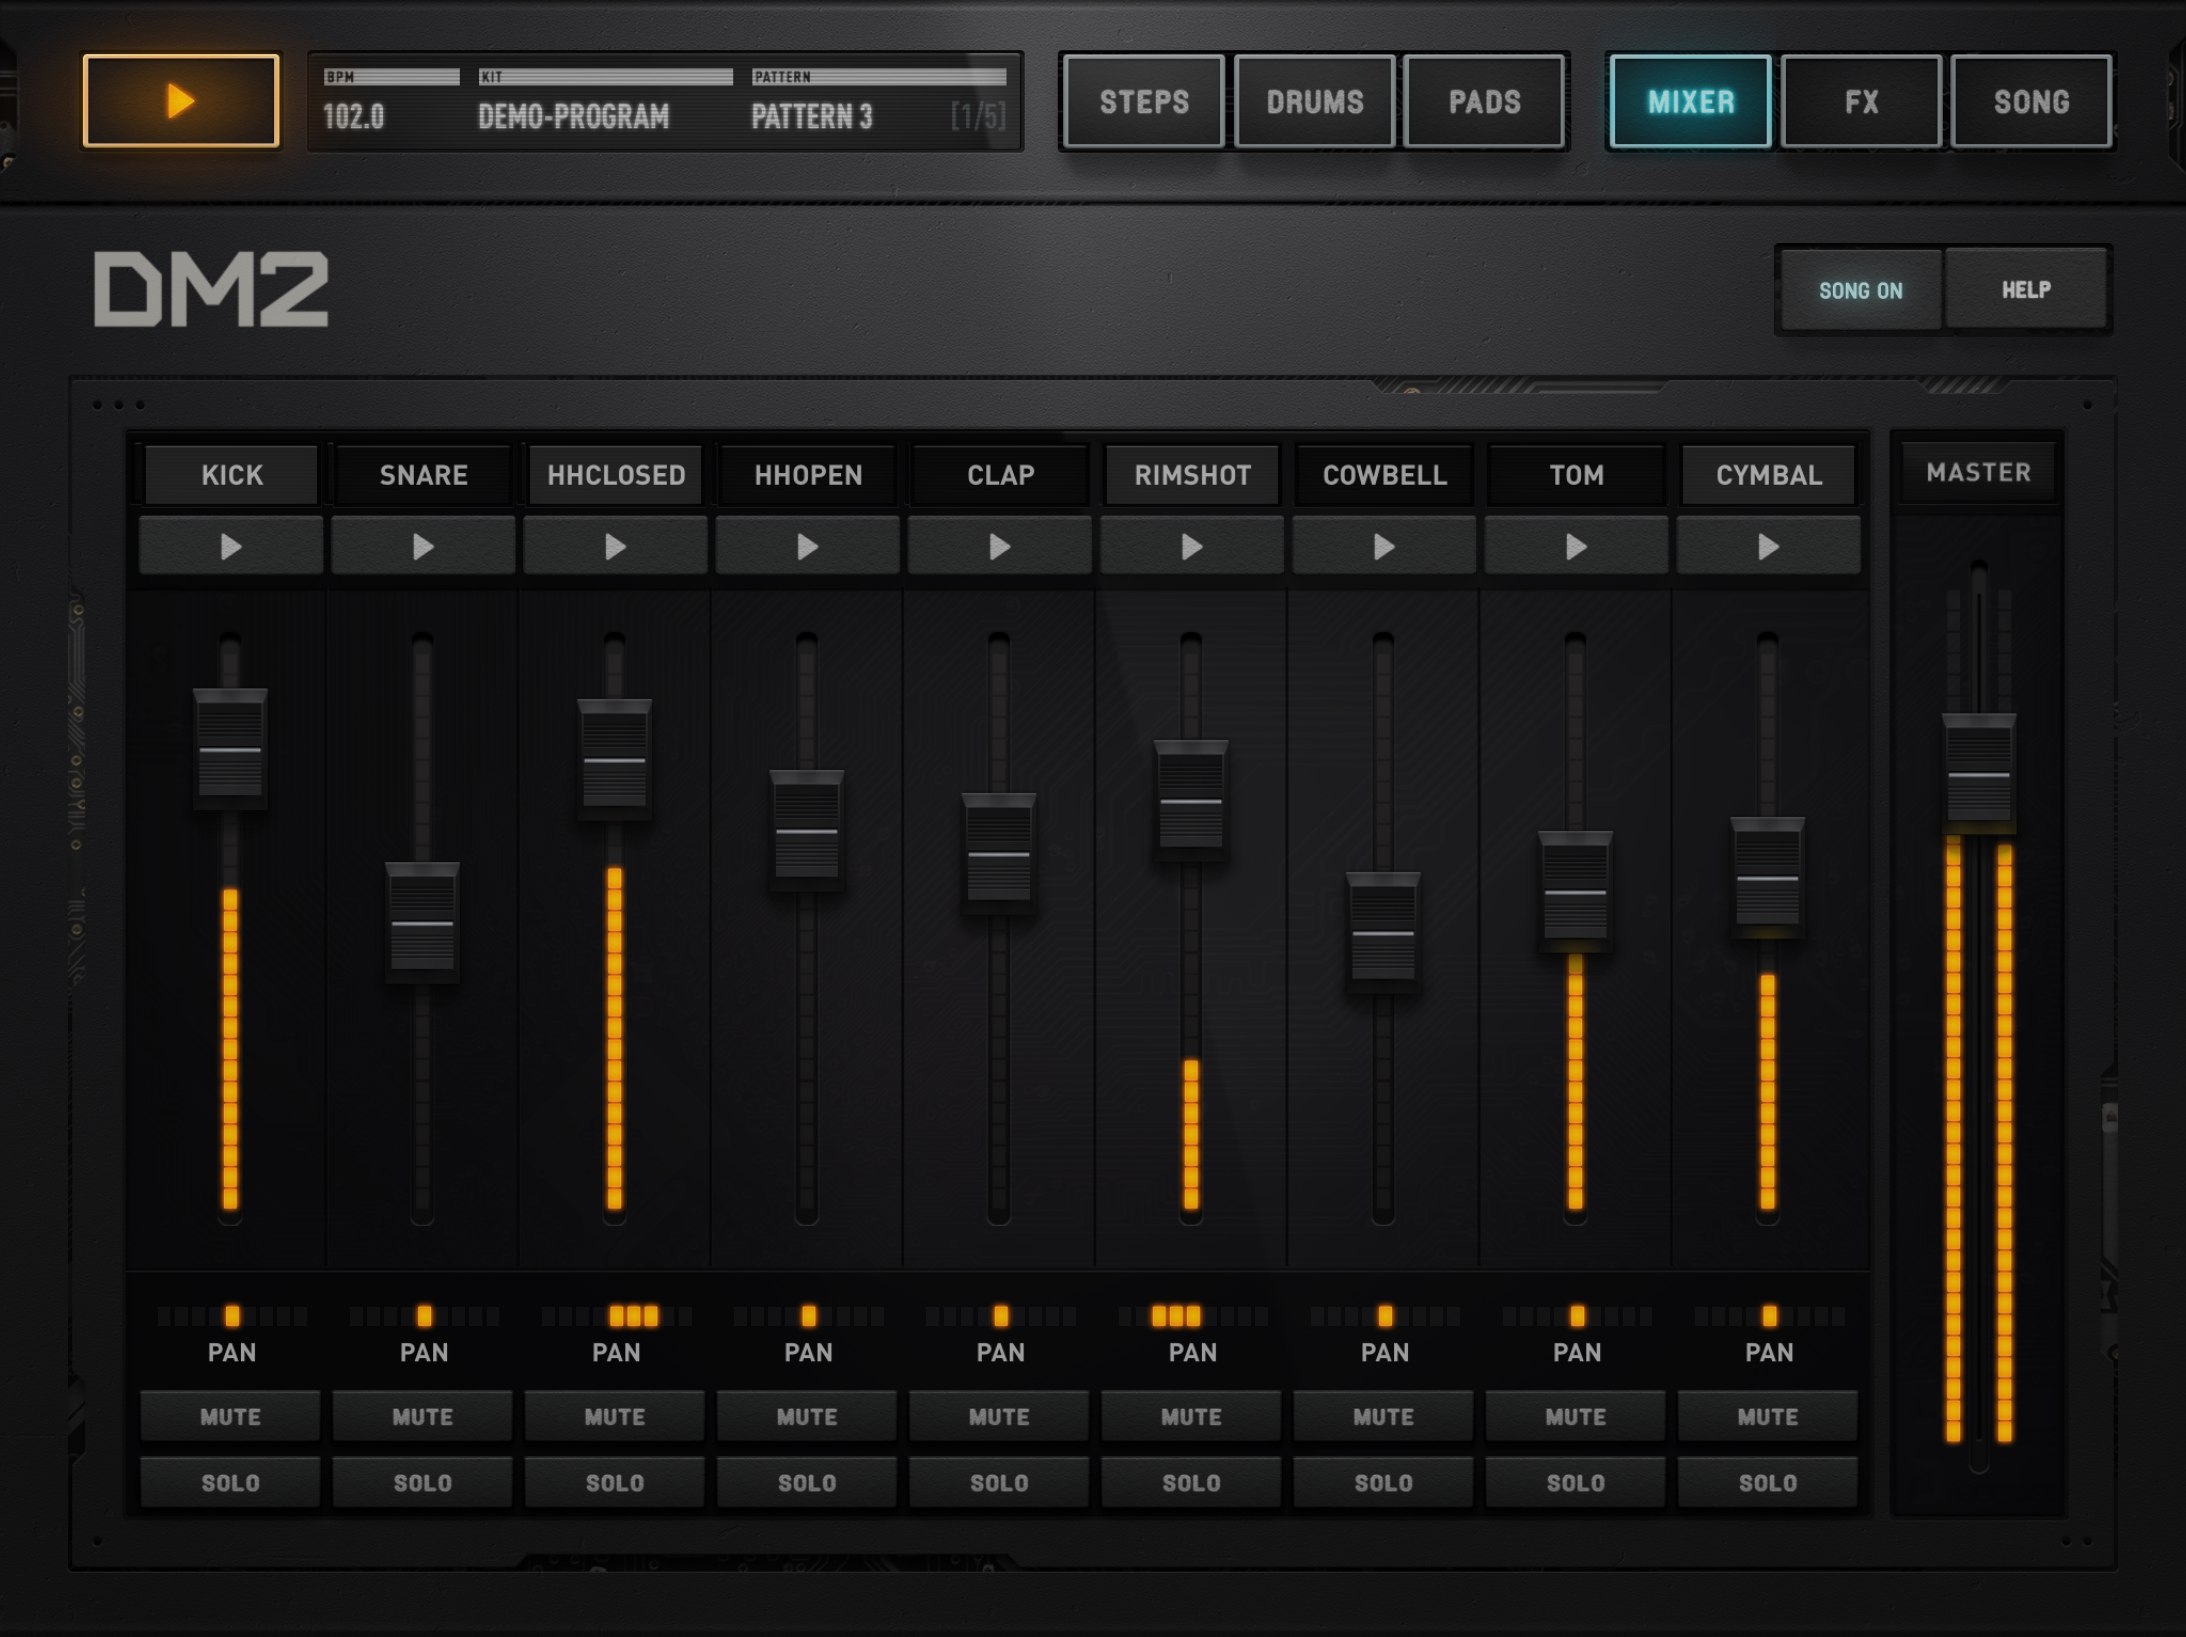Click the MASTER channel label

1978,472
